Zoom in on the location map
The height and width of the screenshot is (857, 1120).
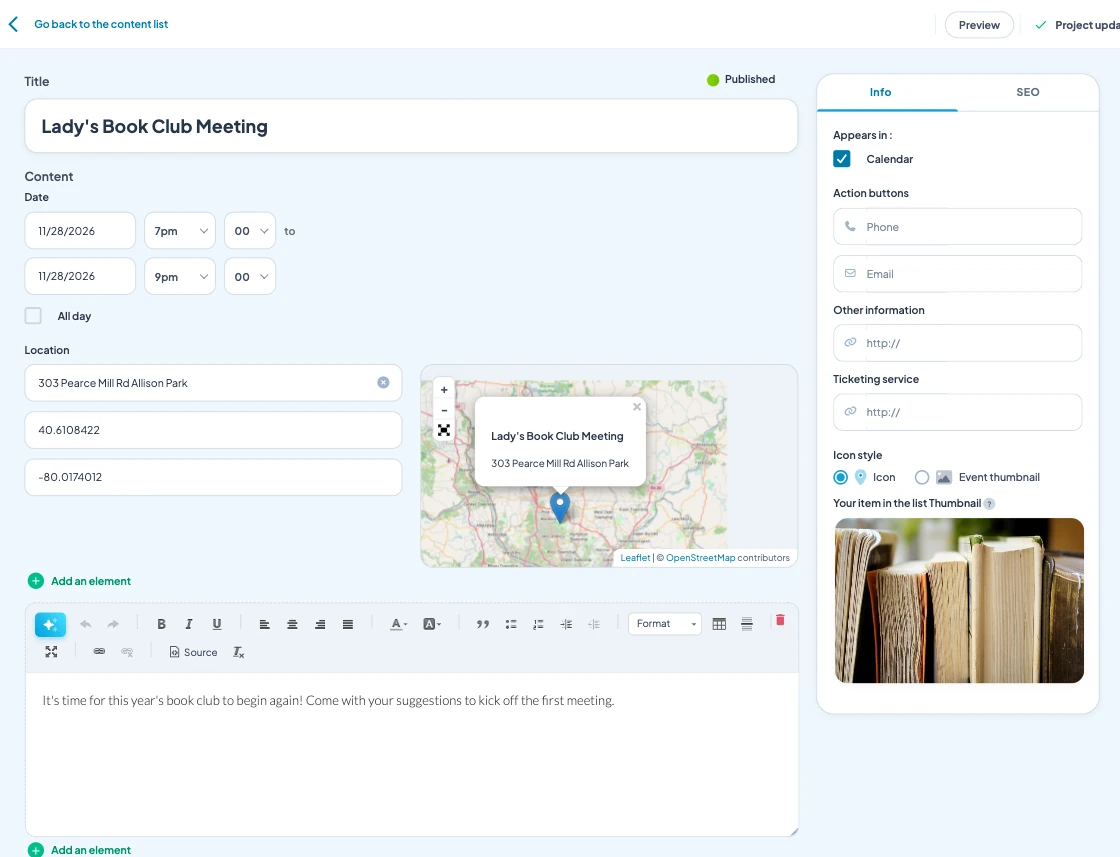point(444,390)
